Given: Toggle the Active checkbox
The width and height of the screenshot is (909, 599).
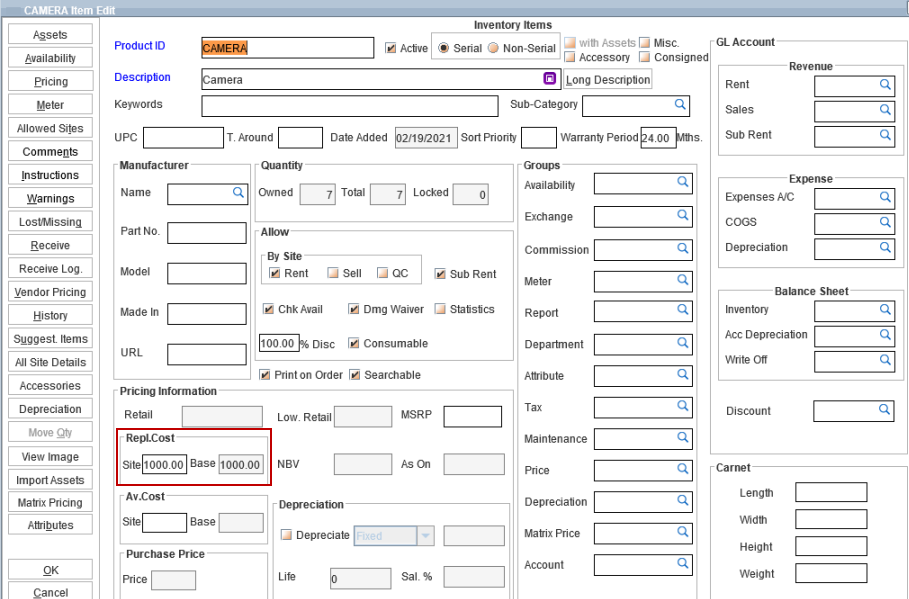Looking at the screenshot, I should coord(391,48).
